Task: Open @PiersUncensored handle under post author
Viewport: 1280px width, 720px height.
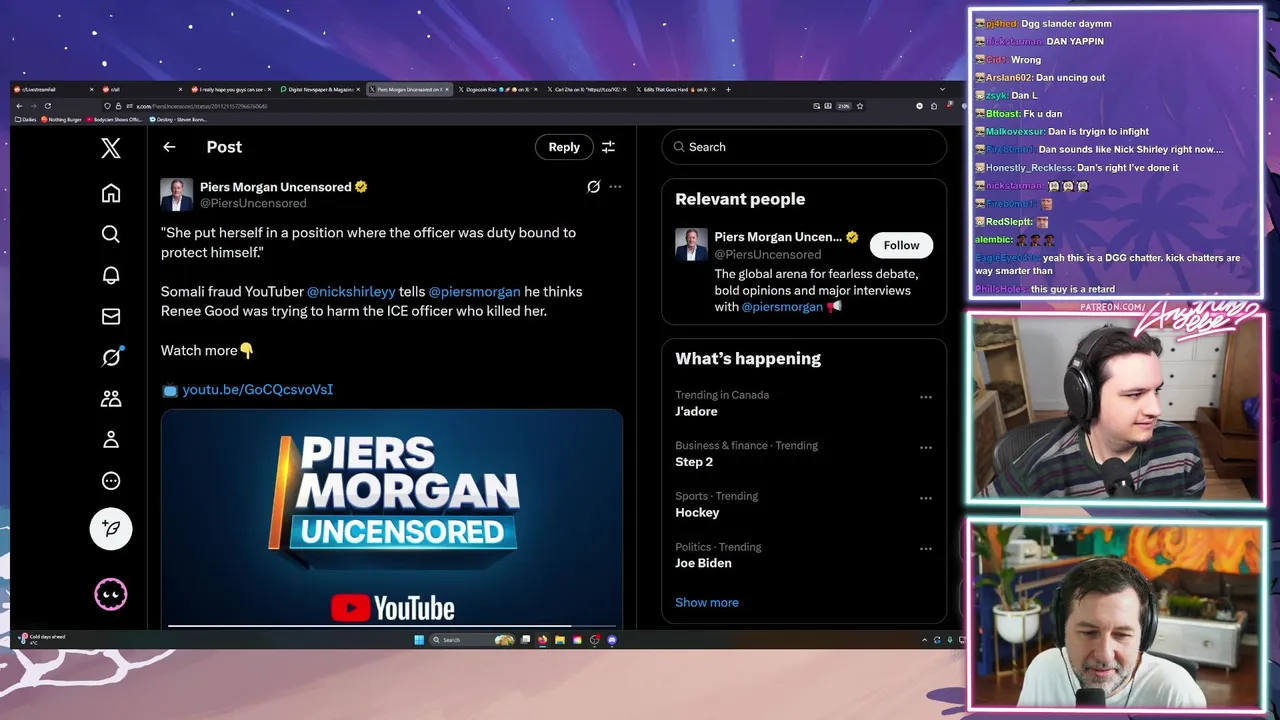Action: (x=253, y=203)
